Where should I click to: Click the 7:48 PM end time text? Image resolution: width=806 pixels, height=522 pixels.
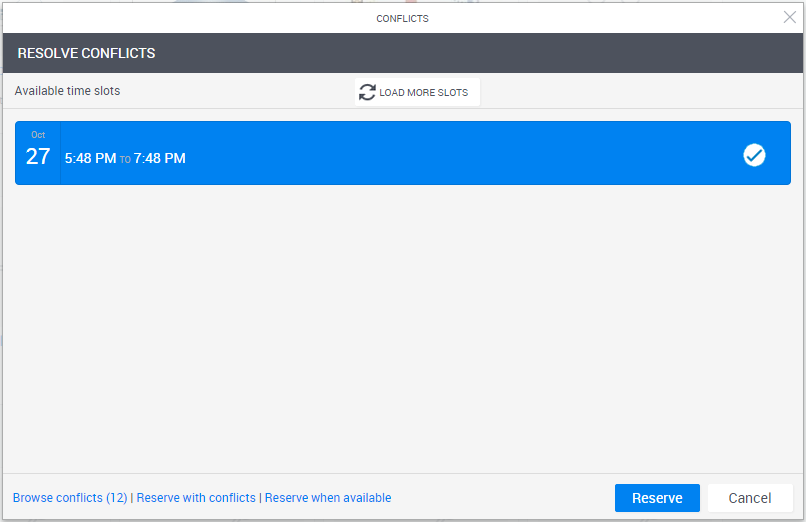pos(160,158)
